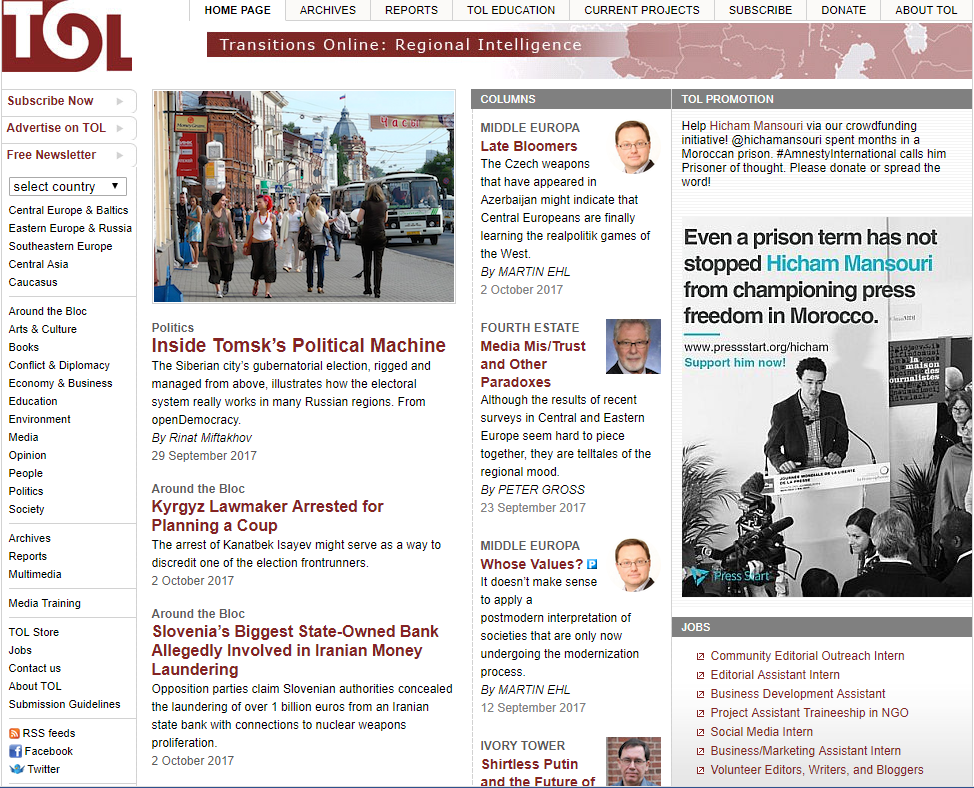The width and height of the screenshot is (974, 788).
Task: Click Peter Gross's column photo
Action: 633,346
